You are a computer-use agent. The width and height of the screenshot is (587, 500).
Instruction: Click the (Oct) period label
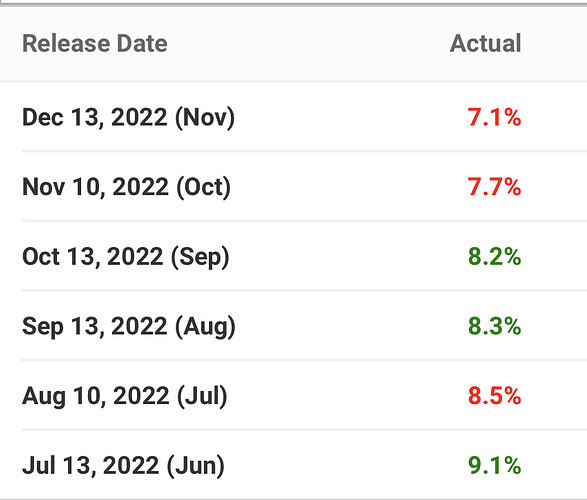[203, 188]
